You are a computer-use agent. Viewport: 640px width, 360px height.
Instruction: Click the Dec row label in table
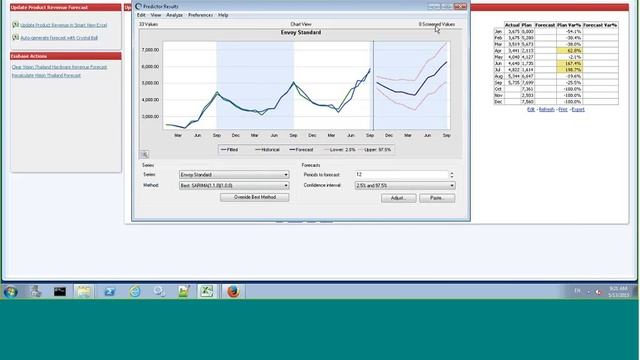click(x=498, y=102)
